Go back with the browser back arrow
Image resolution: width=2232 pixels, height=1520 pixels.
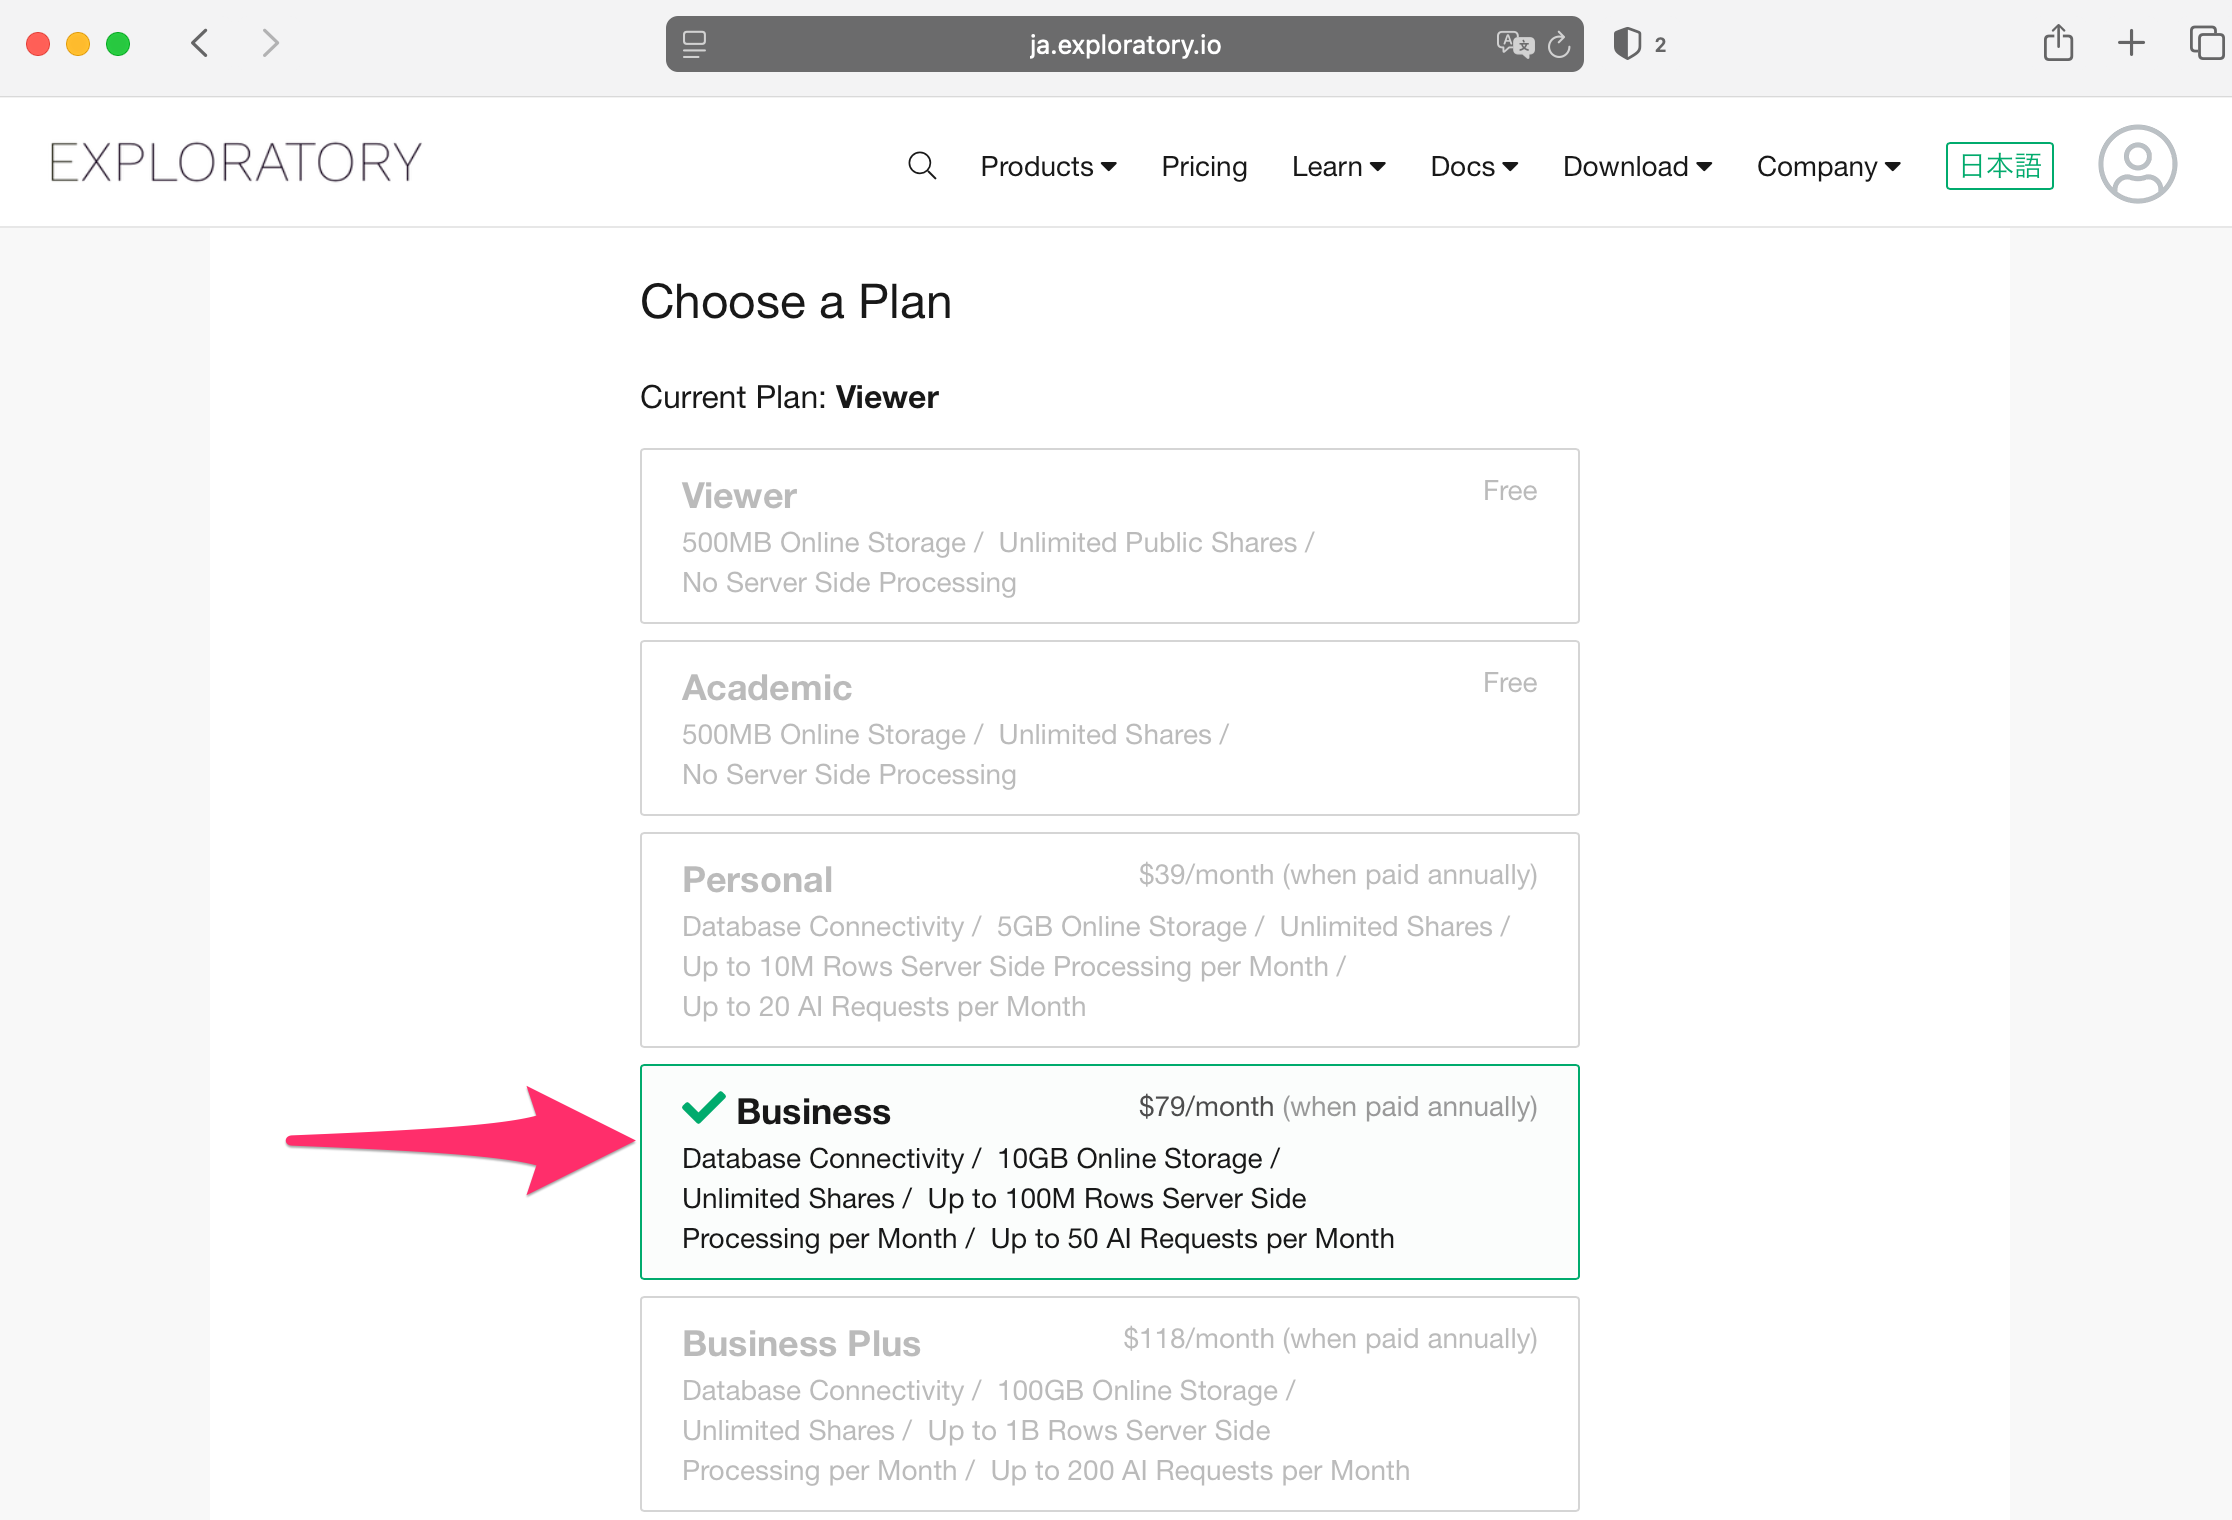(x=200, y=43)
